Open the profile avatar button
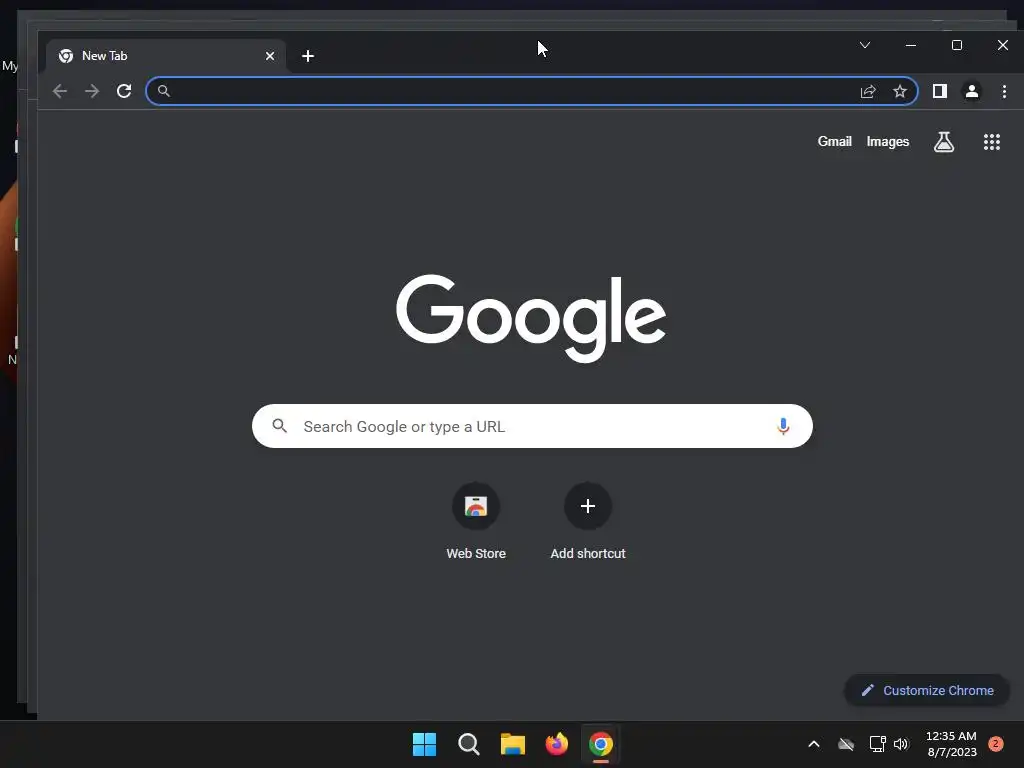 click(972, 91)
